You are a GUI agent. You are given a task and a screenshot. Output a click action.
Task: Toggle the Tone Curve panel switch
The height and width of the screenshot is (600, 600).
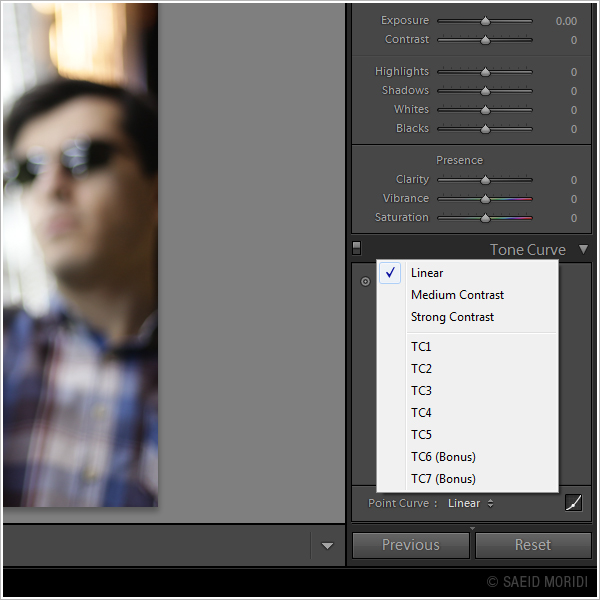(x=357, y=249)
